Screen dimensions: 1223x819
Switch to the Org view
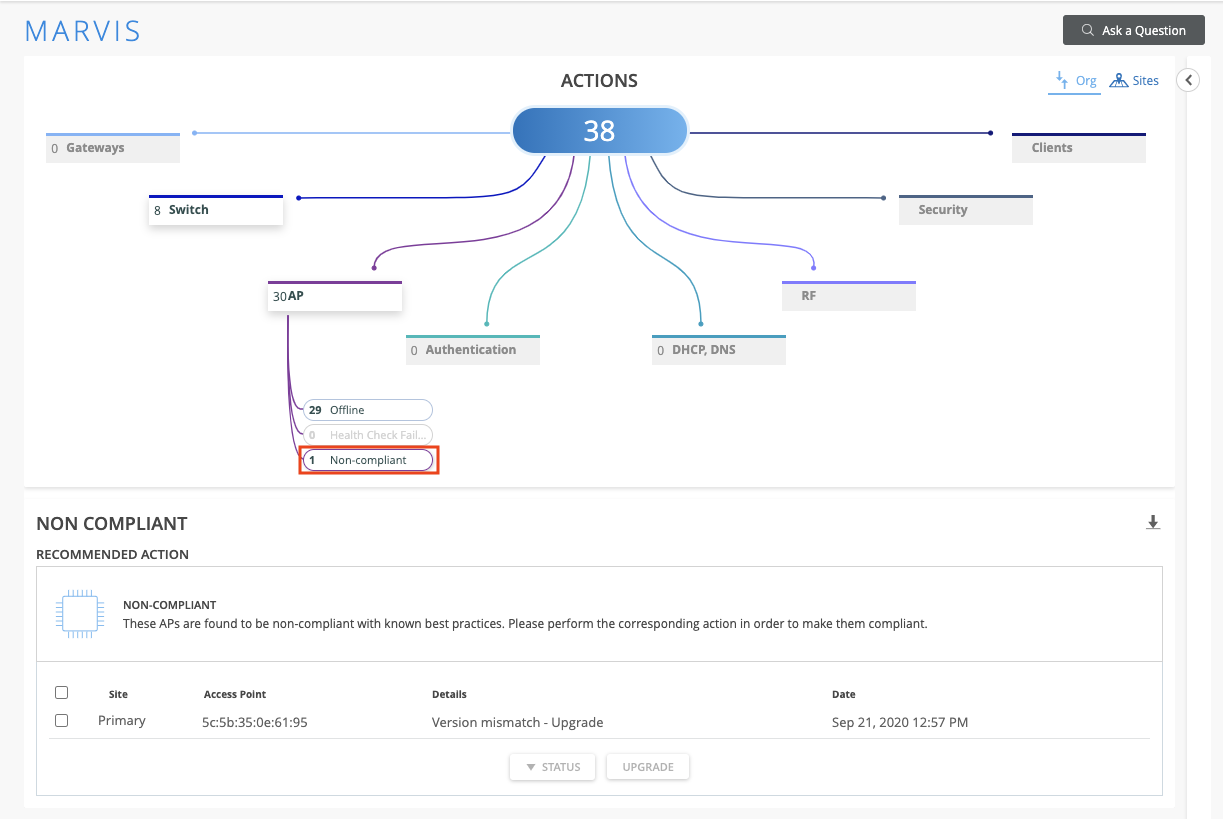click(x=1075, y=81)
